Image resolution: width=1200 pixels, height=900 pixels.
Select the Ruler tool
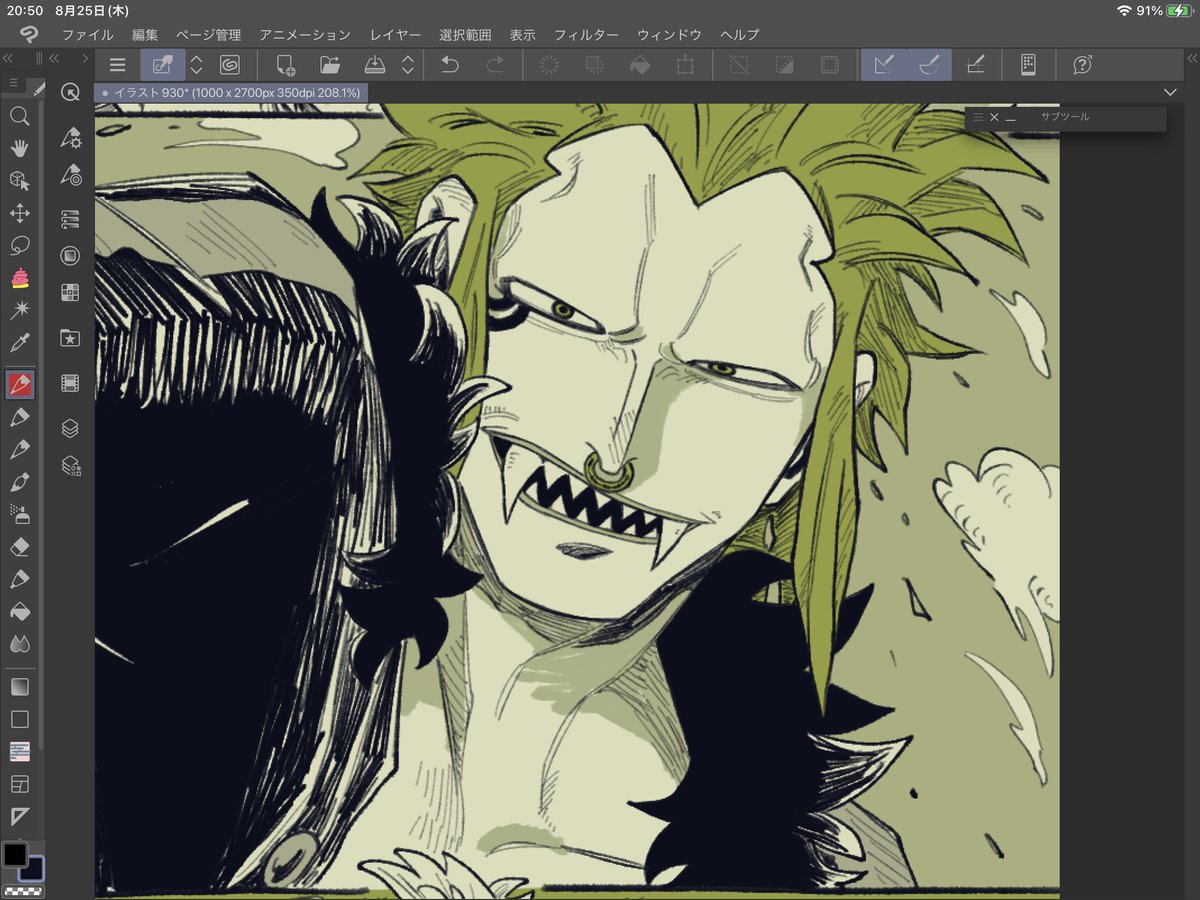[19, 816]
